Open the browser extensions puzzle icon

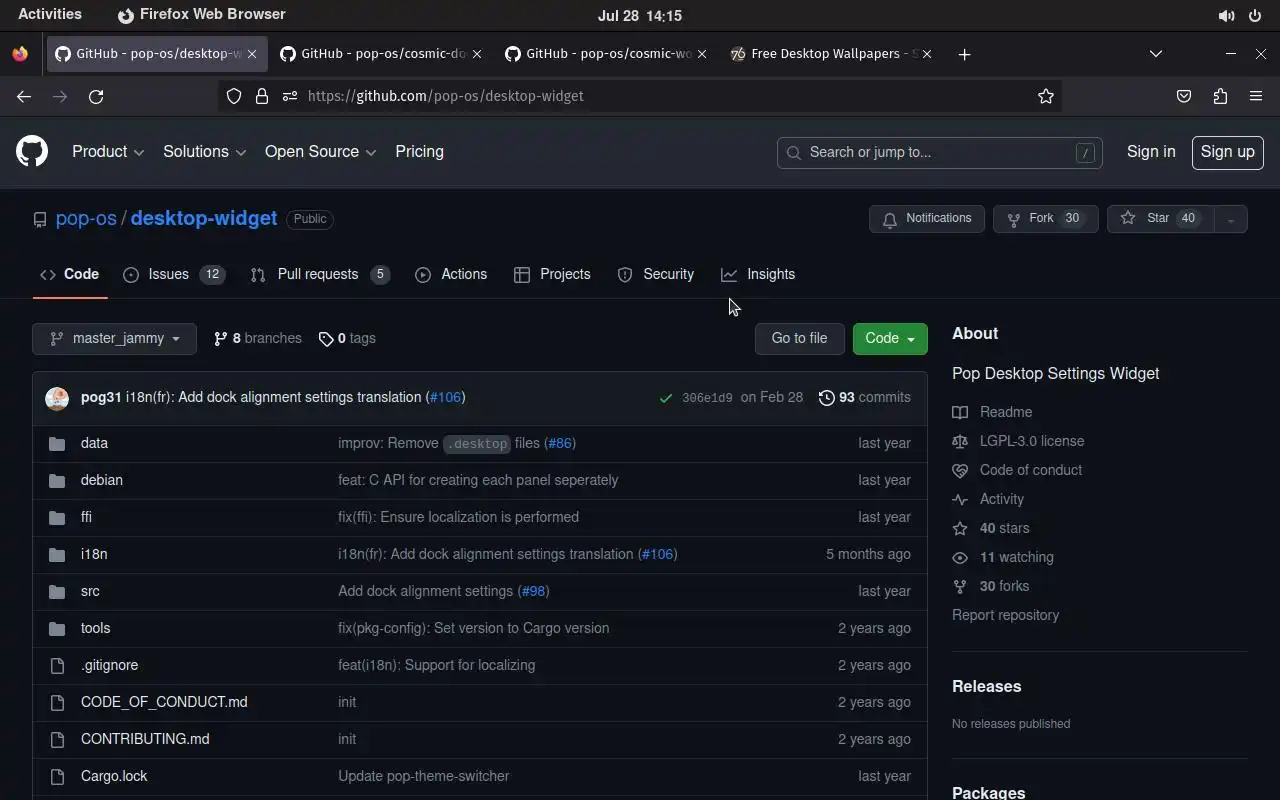point(1220,96)
